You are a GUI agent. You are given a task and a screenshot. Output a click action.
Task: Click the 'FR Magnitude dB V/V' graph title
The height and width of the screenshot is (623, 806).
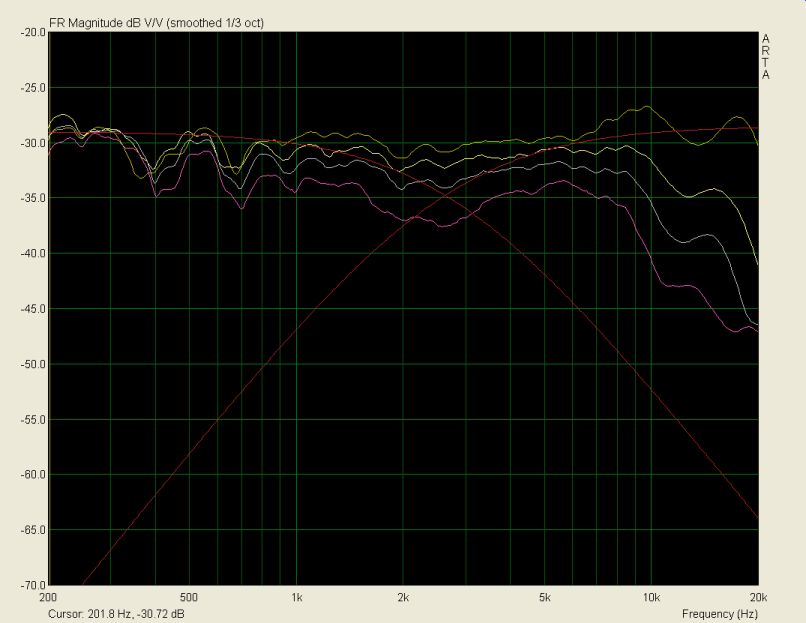pos(156,23)
